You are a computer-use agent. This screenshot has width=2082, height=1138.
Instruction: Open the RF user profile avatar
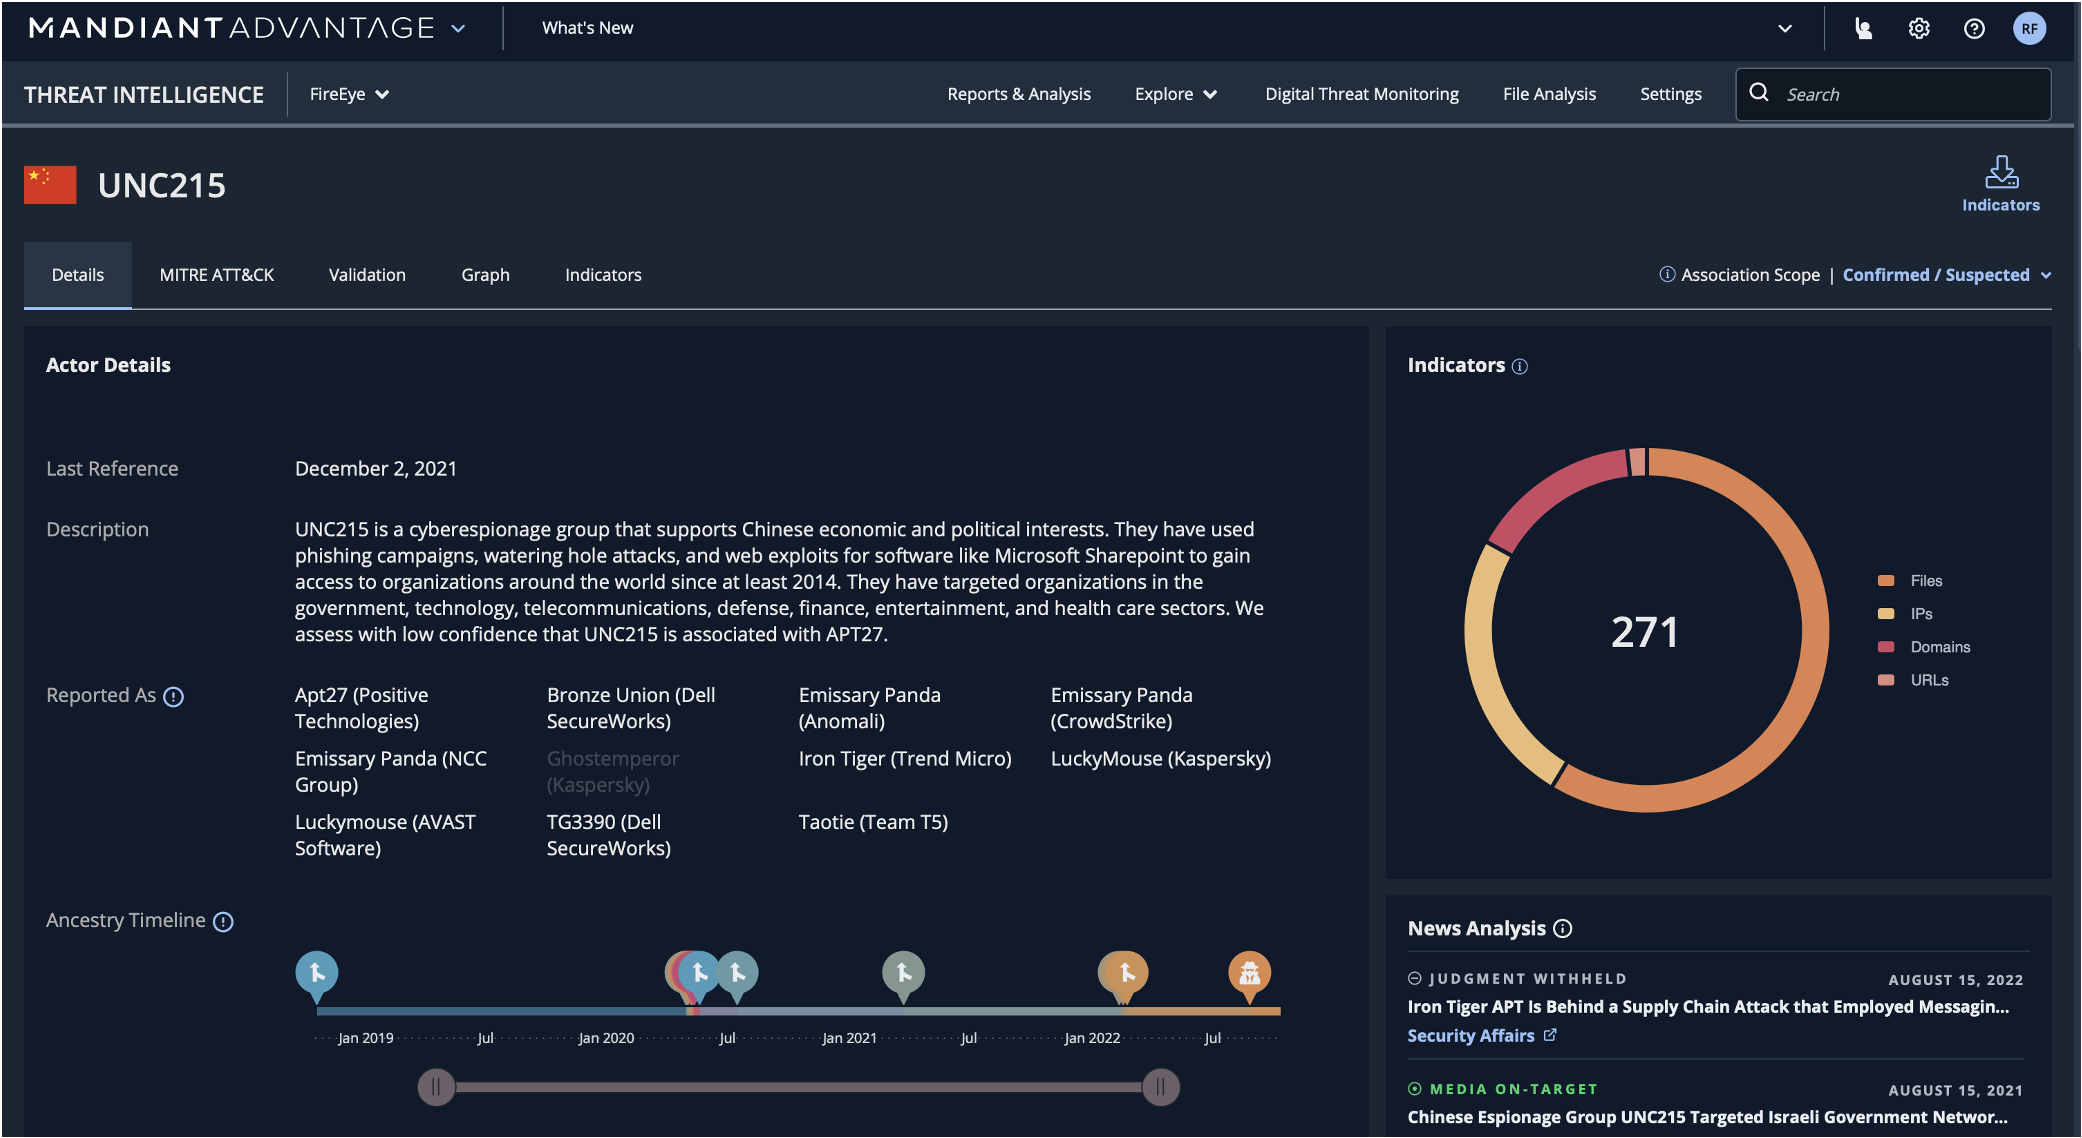[2029, 28]
